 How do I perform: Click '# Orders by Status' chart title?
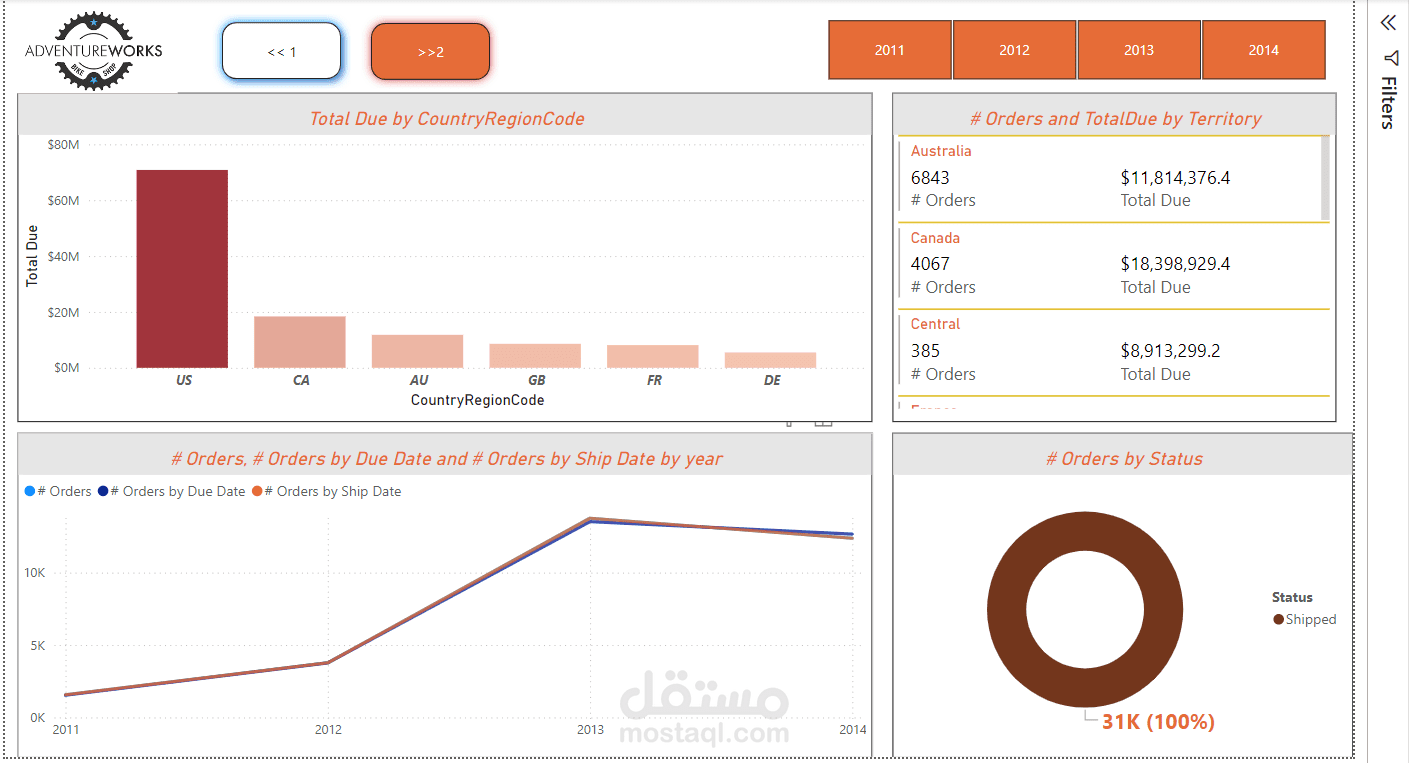[1124, 459]
